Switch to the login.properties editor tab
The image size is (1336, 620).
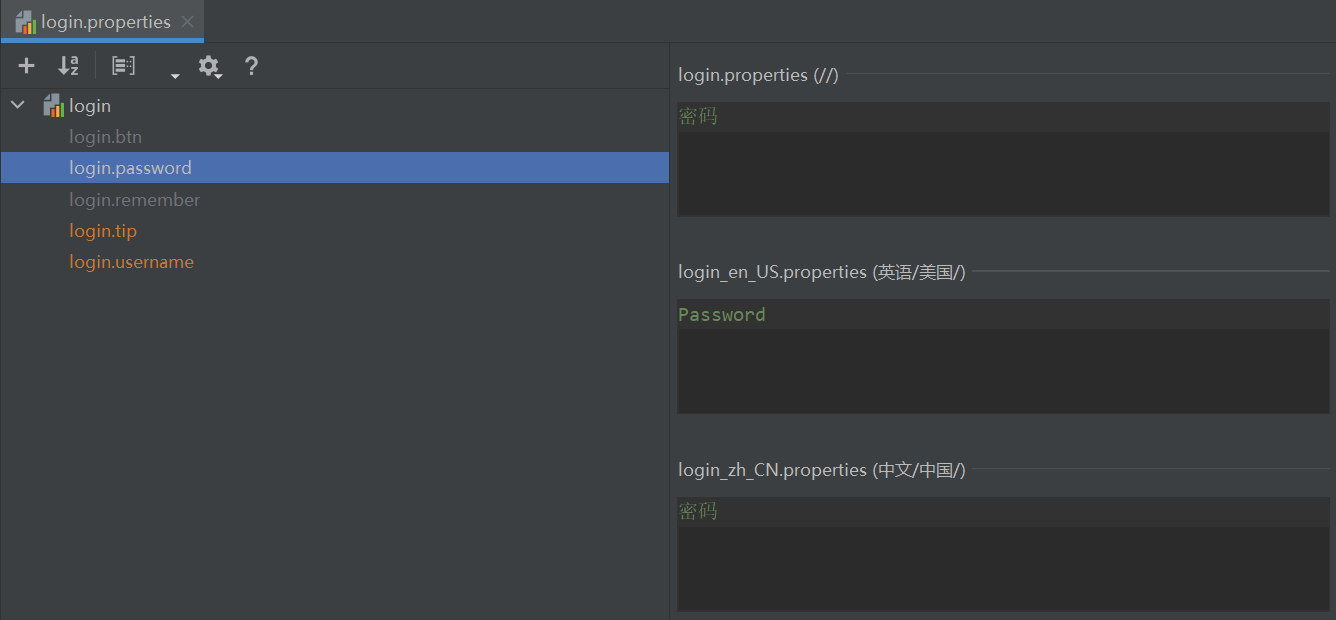point(105,22)
